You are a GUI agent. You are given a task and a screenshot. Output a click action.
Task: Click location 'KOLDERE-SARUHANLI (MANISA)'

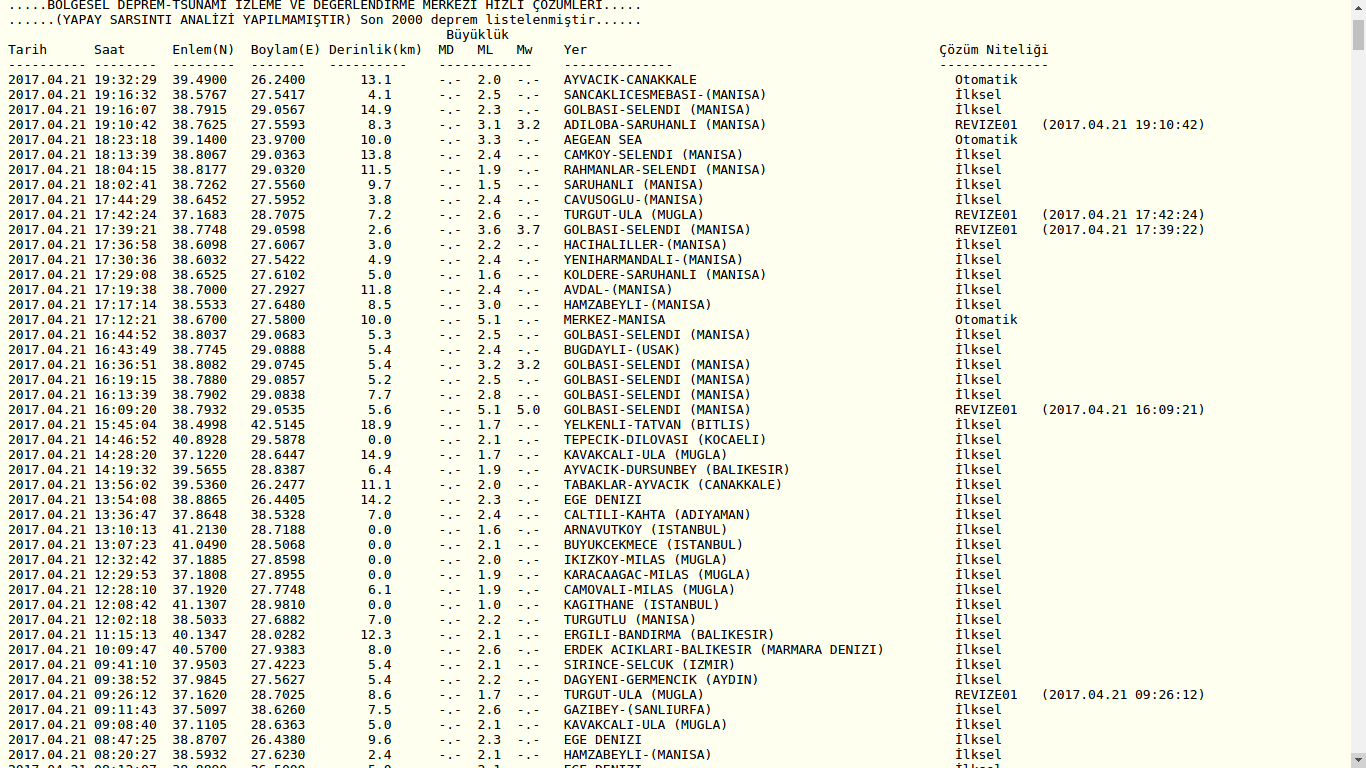coord(665,275)
